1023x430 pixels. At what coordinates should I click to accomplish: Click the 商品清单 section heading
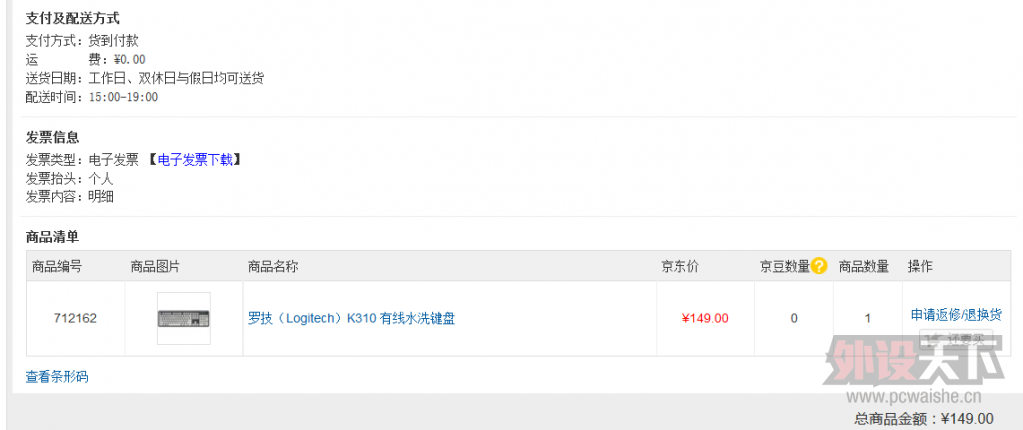52,237
